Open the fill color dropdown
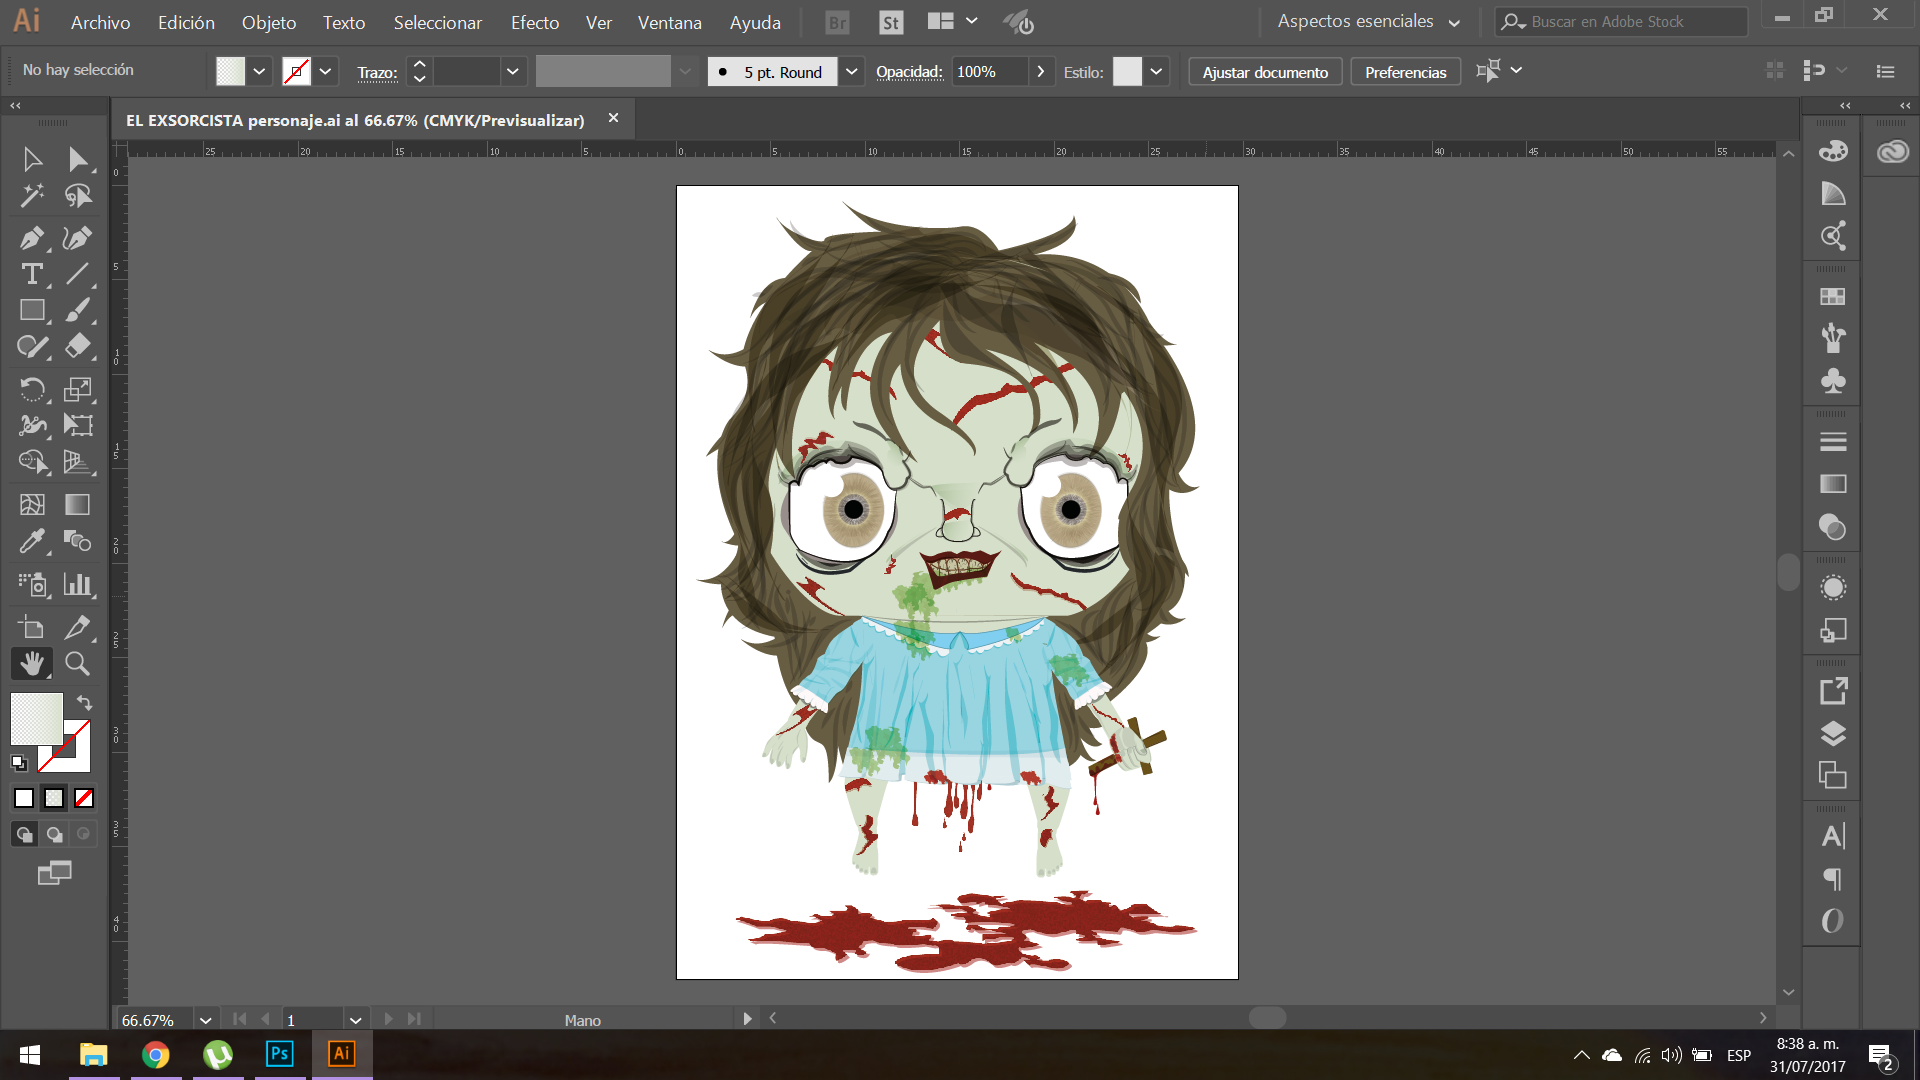 pos(259,71)
